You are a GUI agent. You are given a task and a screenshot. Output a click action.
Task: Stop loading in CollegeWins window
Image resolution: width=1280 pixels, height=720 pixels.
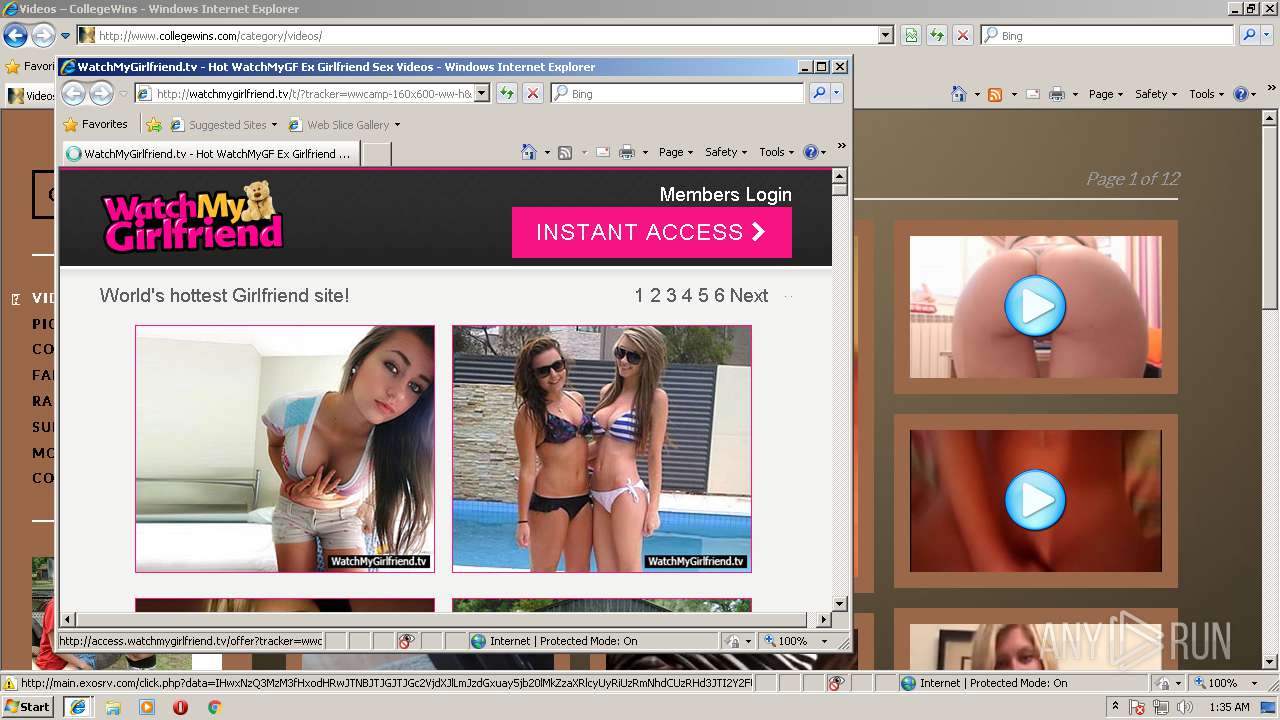click(963, 35)
